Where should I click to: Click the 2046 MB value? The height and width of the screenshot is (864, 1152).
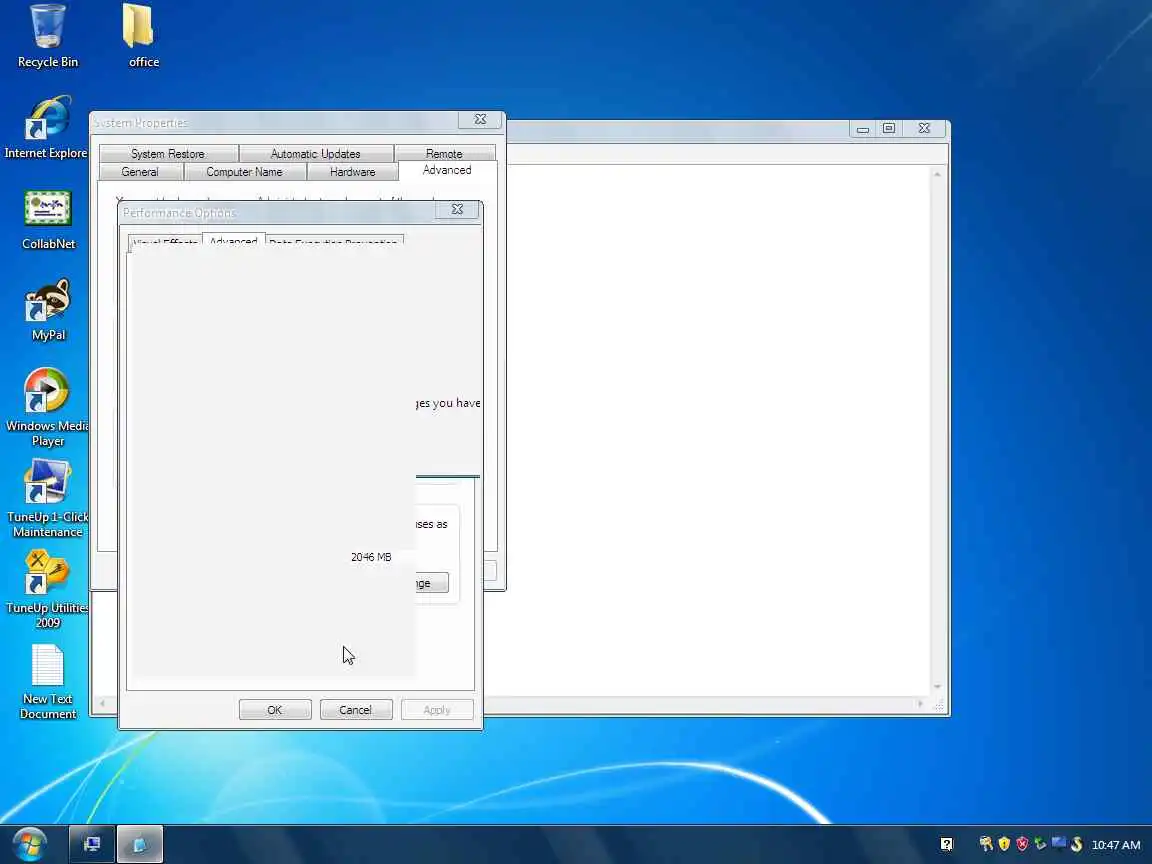coord(371,557)
